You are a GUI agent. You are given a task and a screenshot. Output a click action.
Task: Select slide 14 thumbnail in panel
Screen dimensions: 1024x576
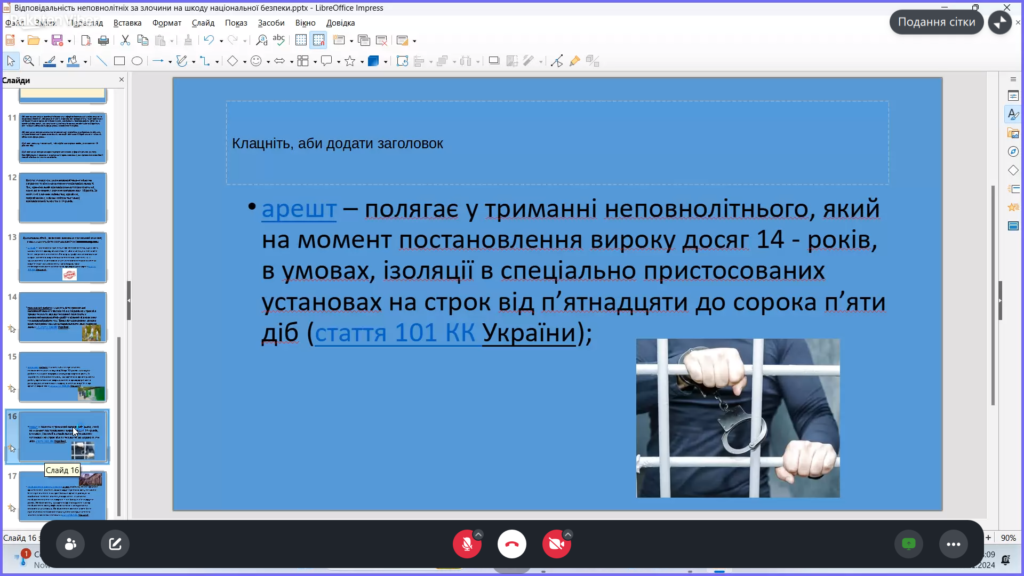pyautogui.click(x=62, y=316)
